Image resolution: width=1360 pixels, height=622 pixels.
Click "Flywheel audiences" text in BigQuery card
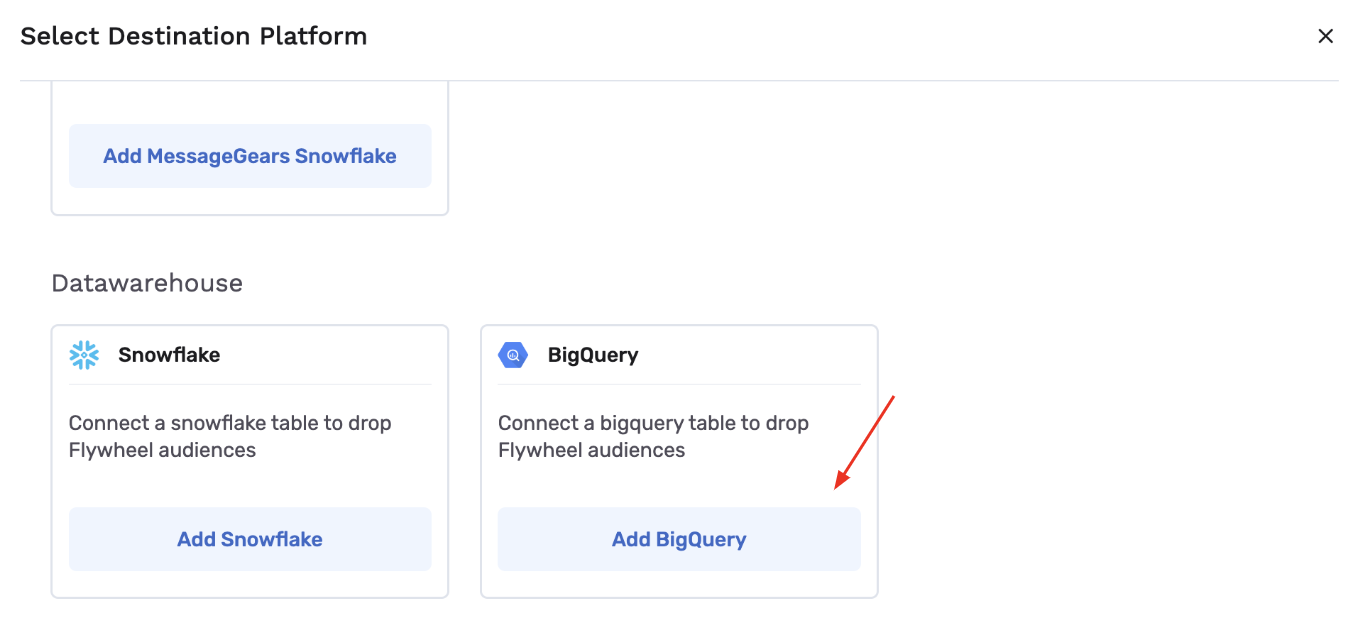(x=591, y=450)
